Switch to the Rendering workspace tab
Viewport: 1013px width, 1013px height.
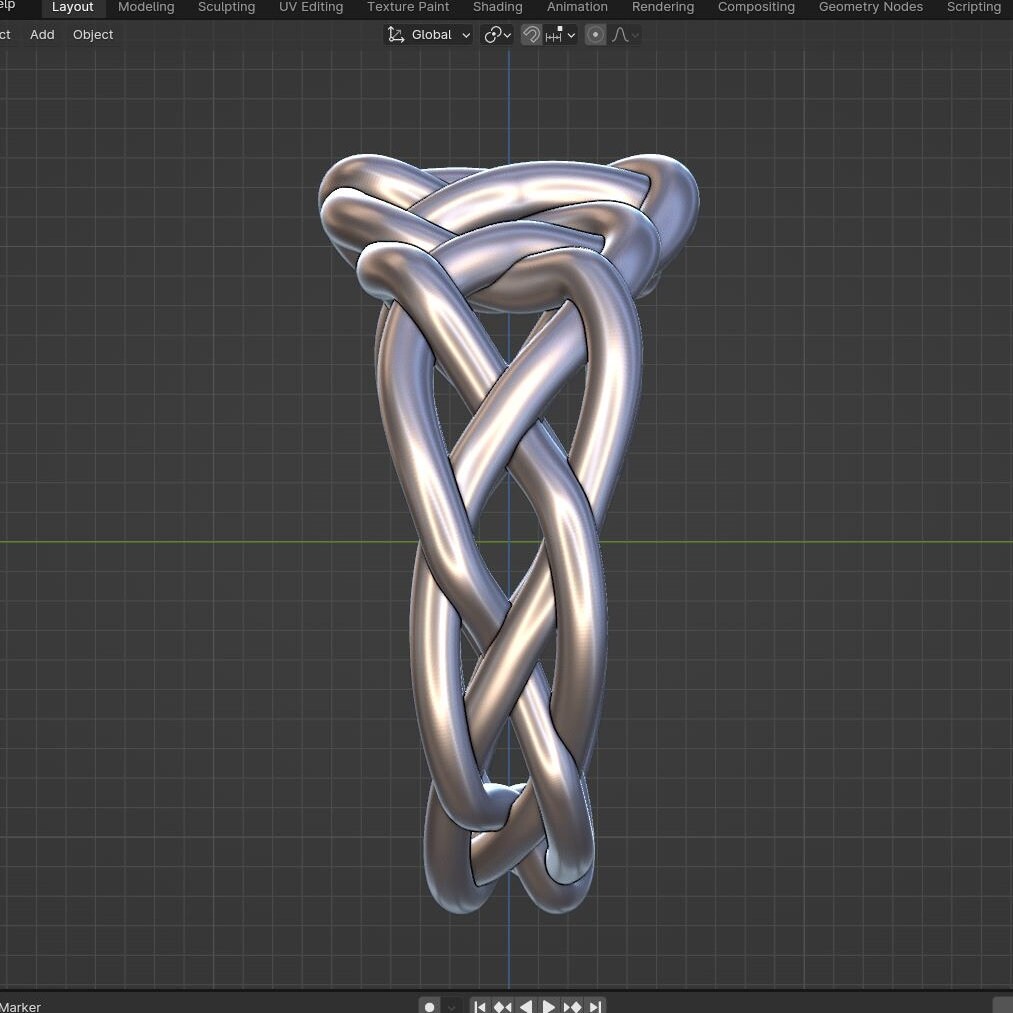pyautogui.click(x=663, y=7)
